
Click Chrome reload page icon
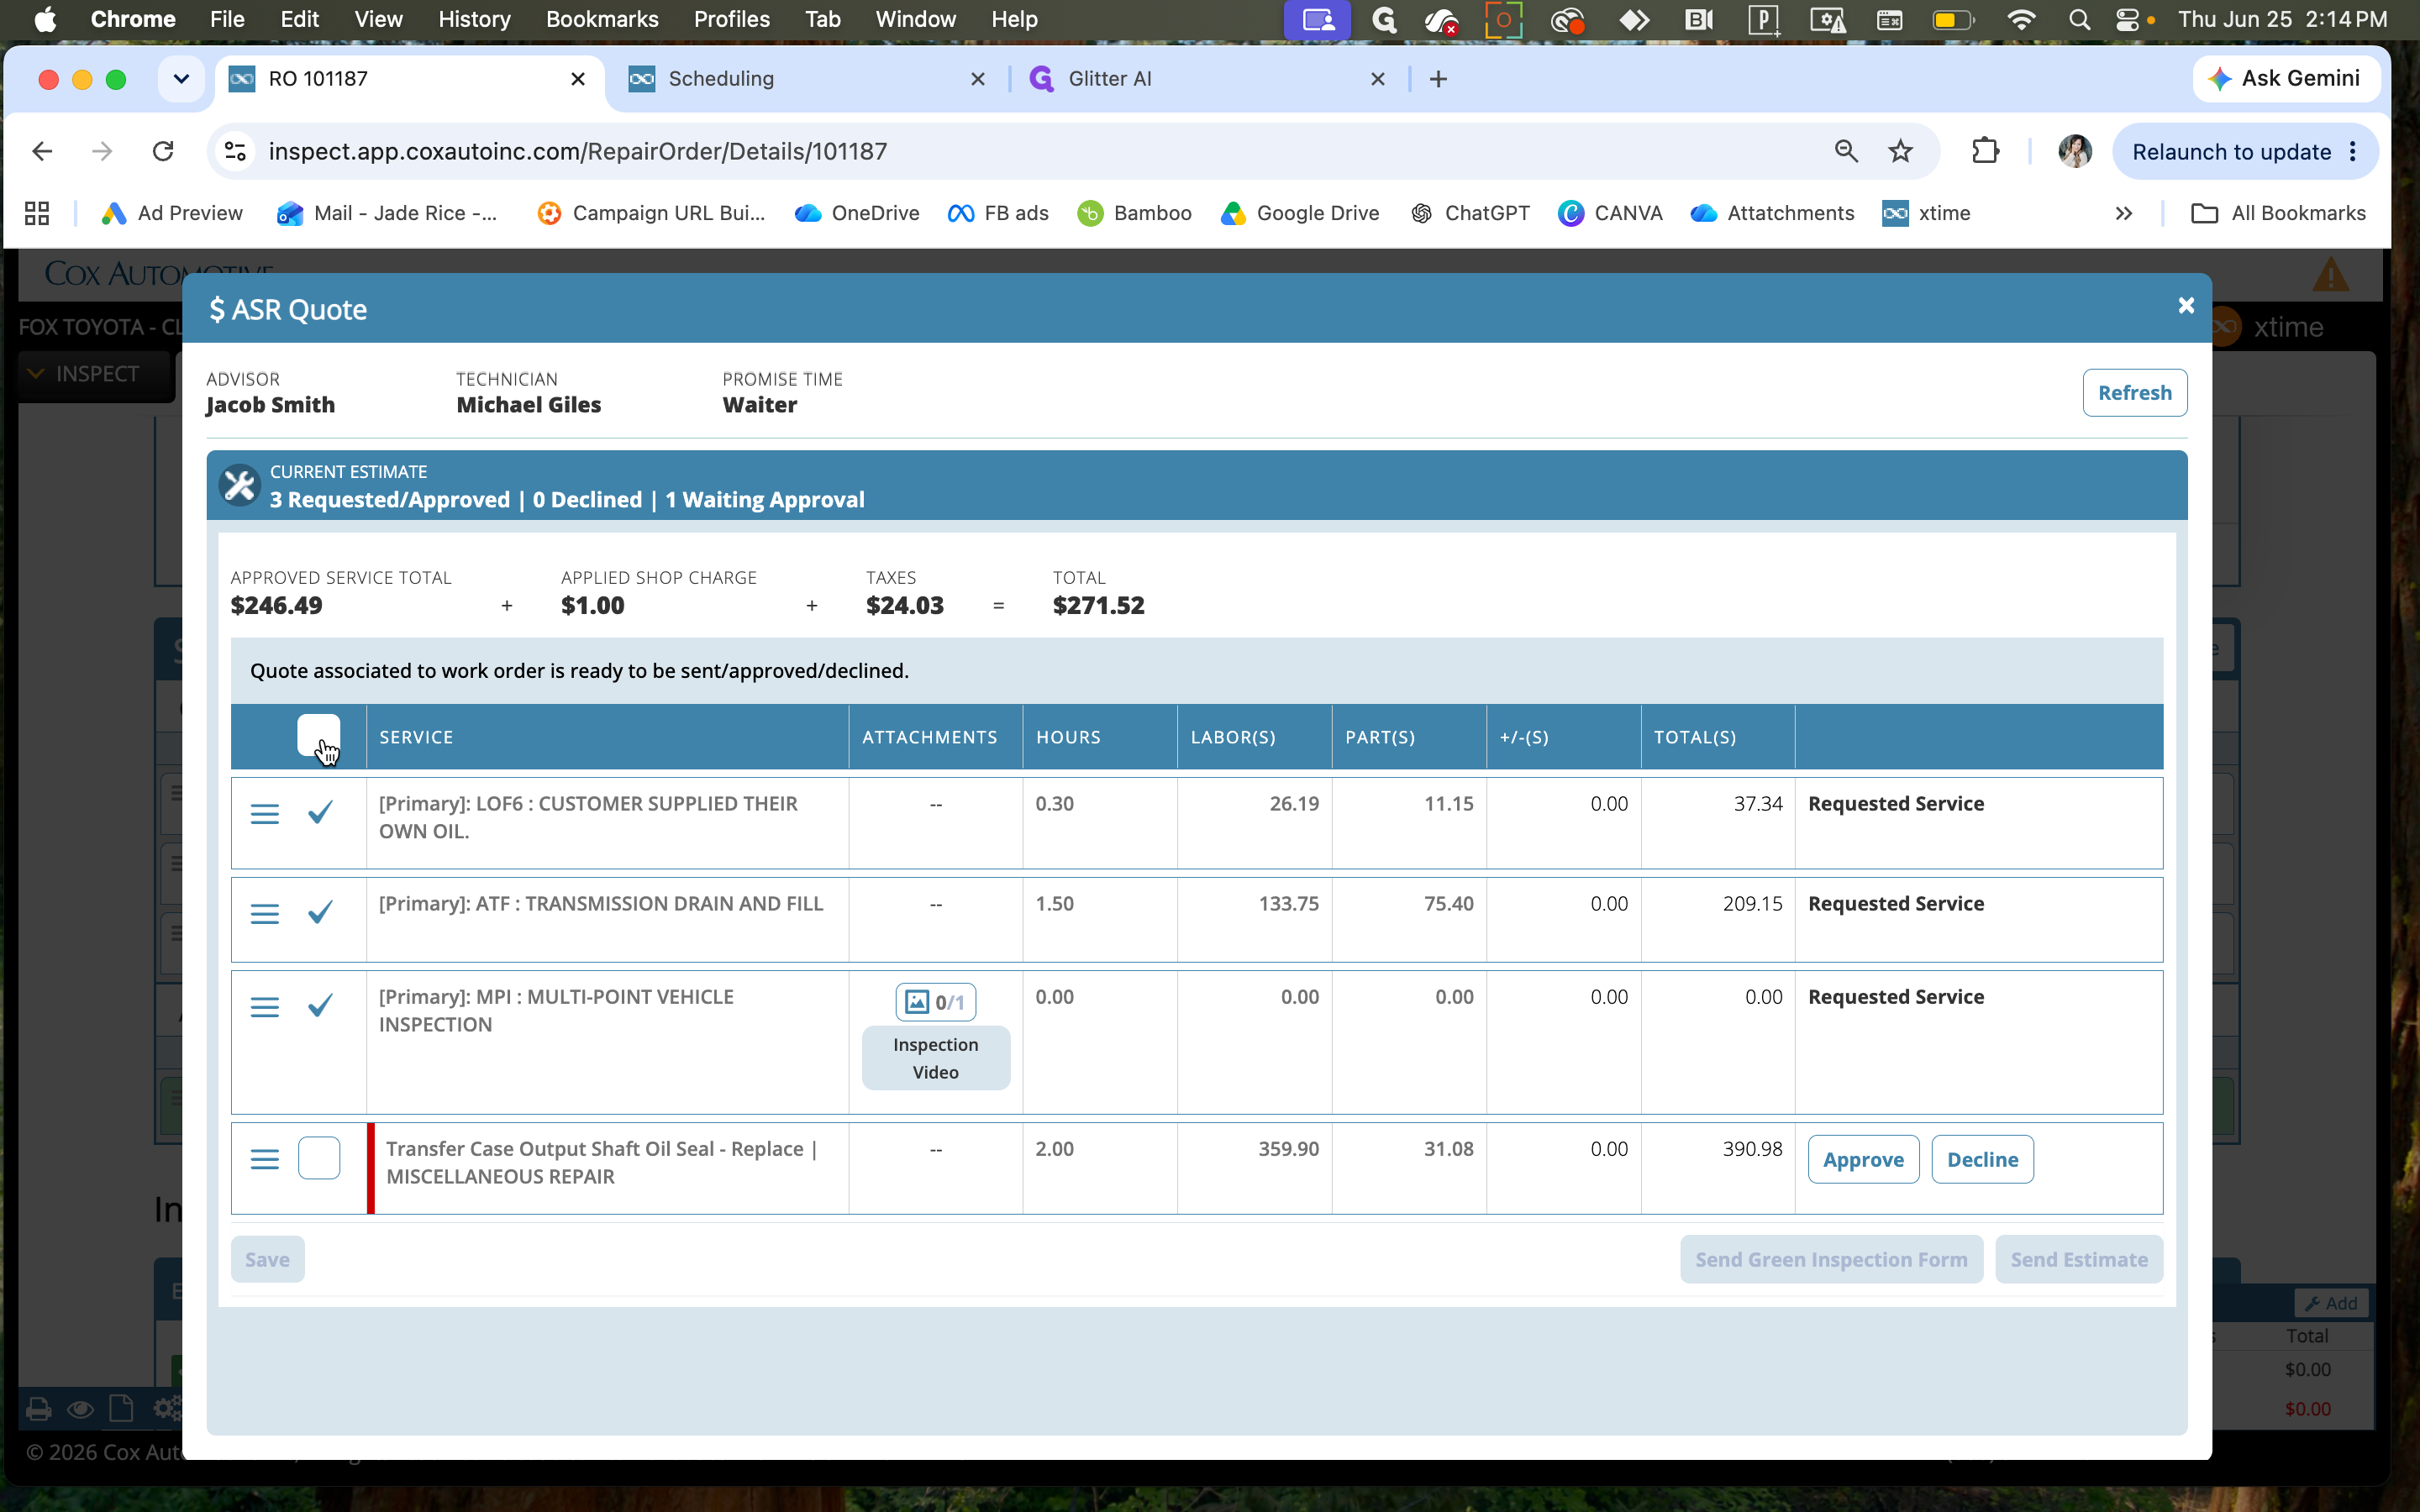(x=163, y=151)
